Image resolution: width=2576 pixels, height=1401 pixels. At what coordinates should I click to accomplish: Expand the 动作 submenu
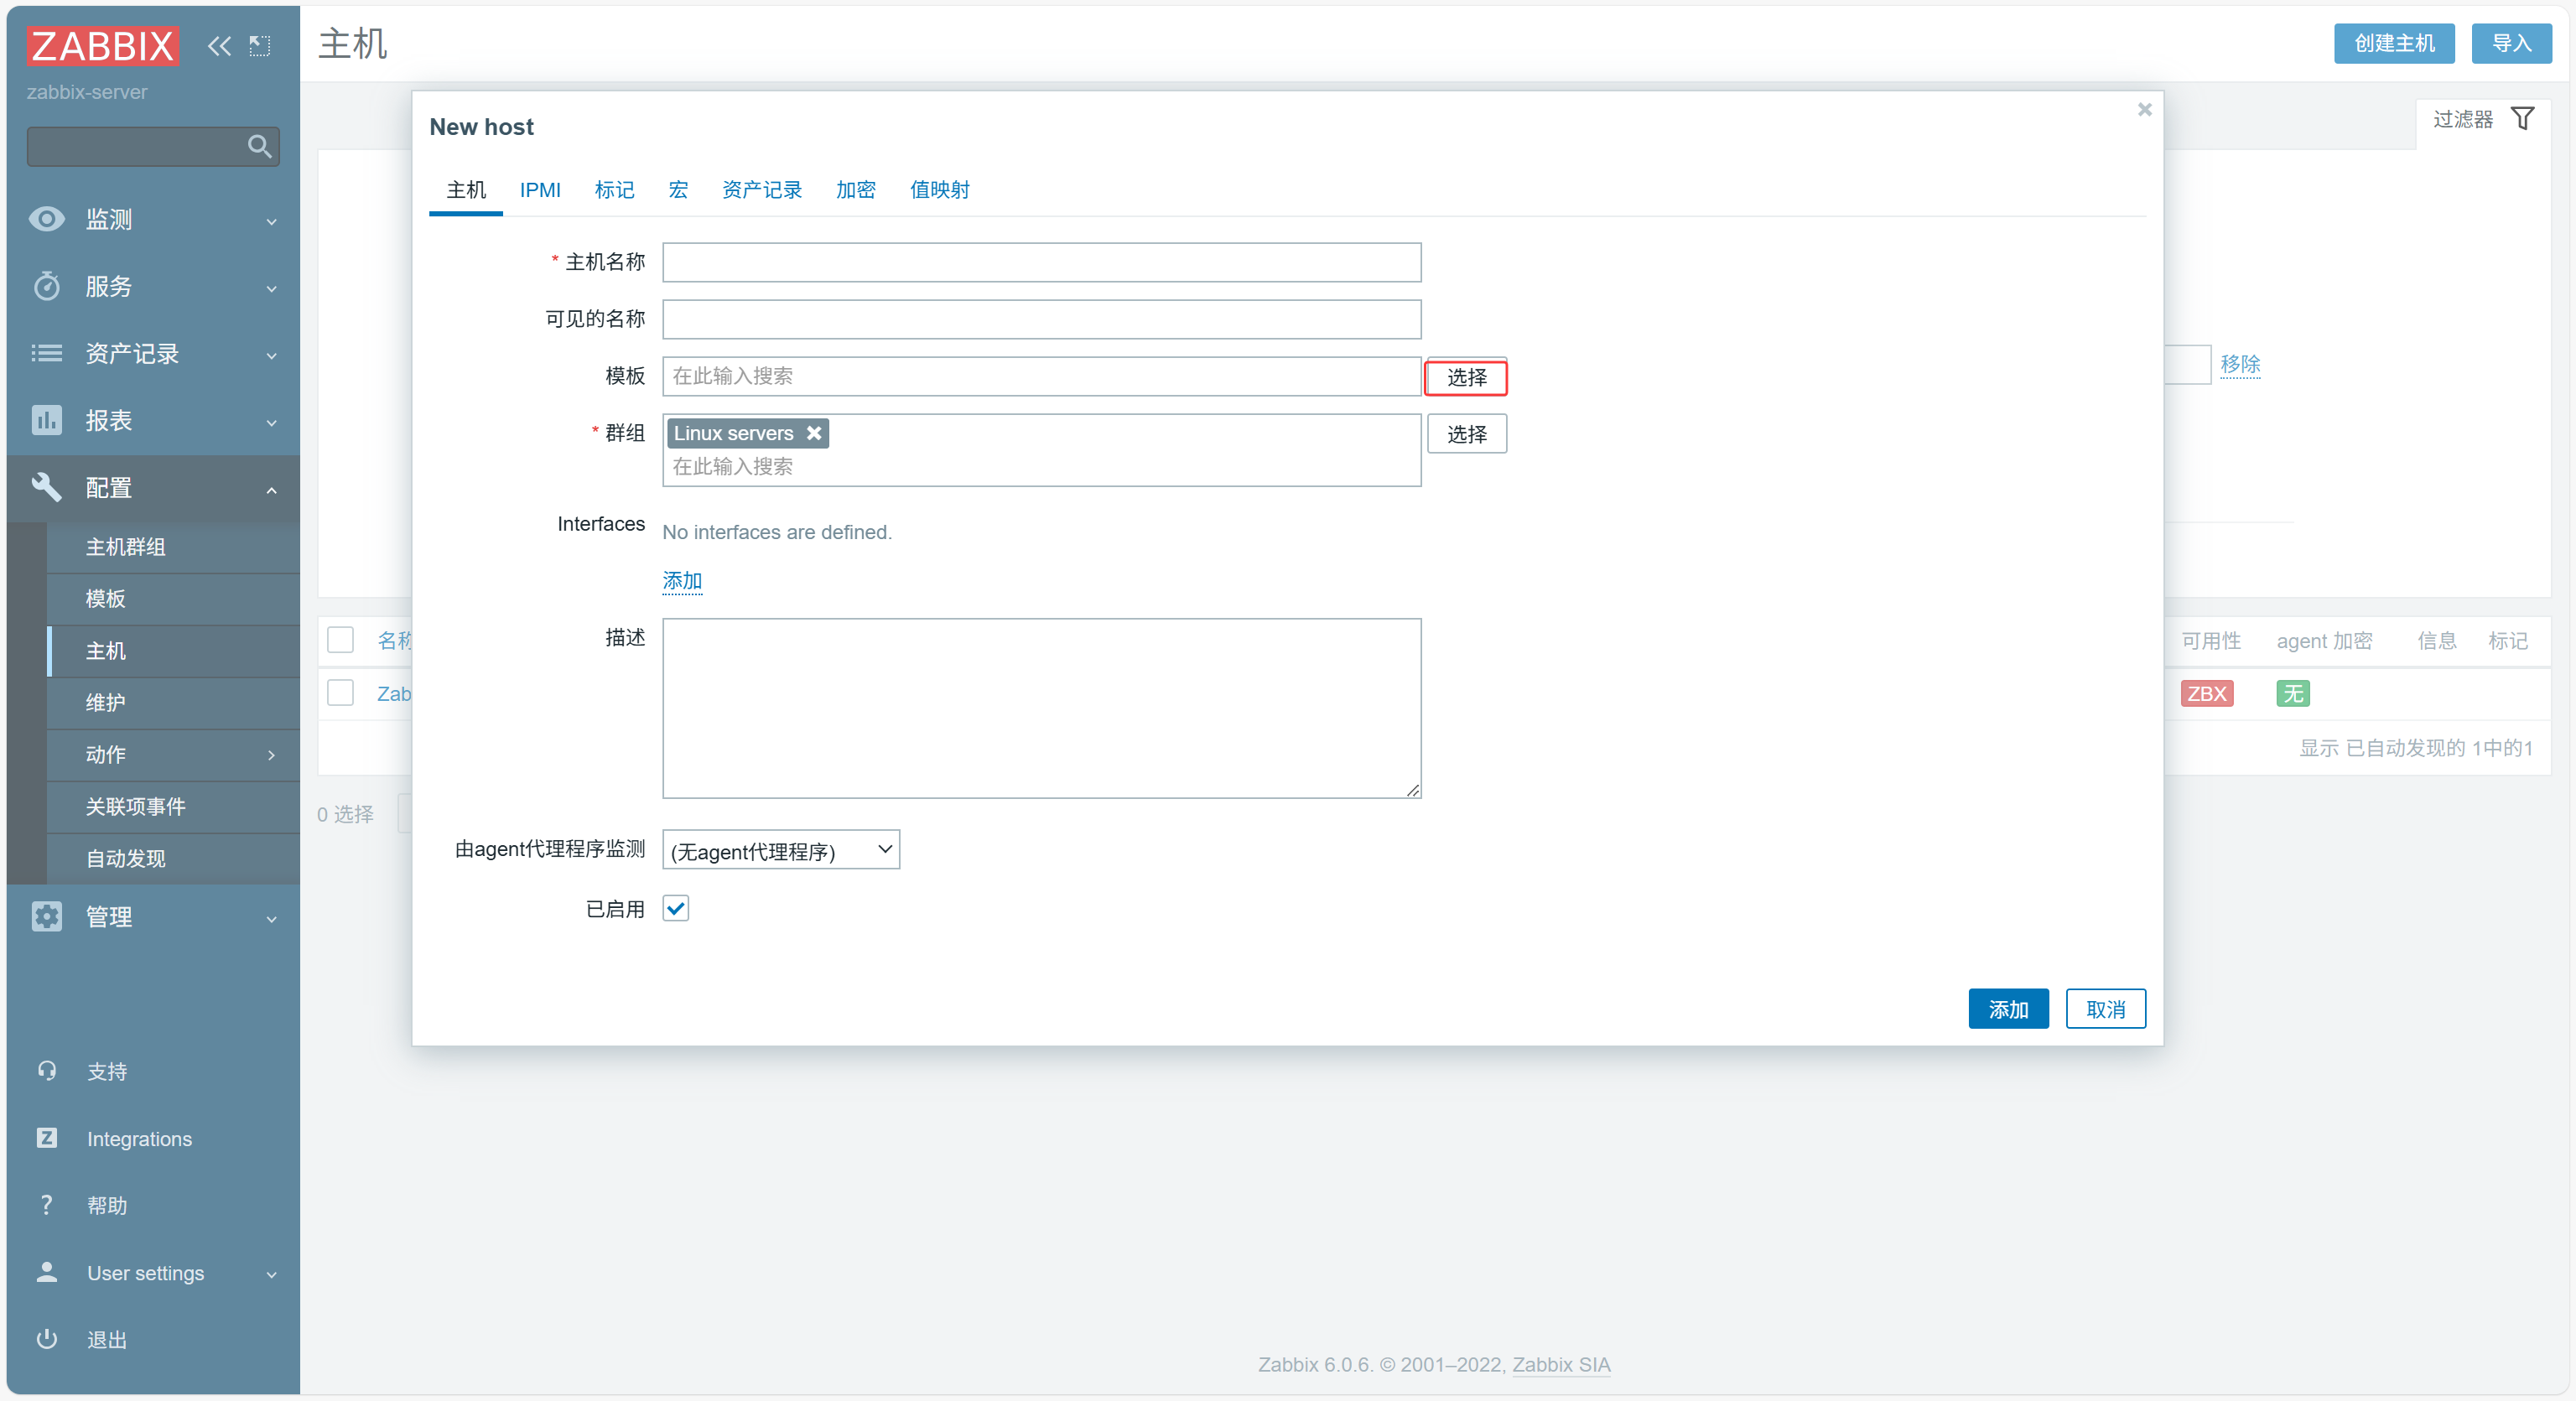271,755
